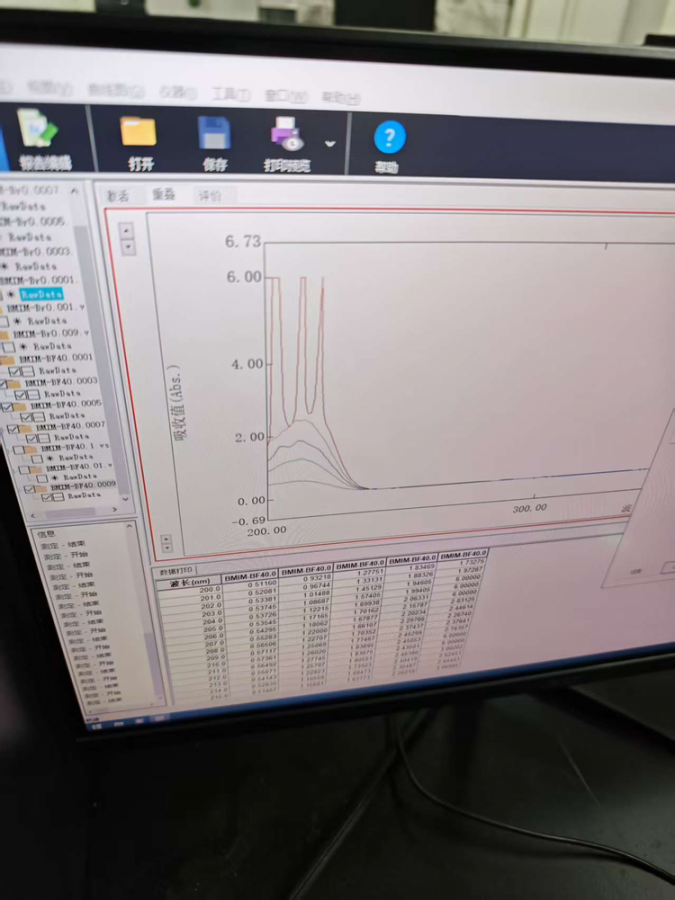Open the 仪器(I) menu
This screenshot has width=675, height=900.
pos(178,92)
